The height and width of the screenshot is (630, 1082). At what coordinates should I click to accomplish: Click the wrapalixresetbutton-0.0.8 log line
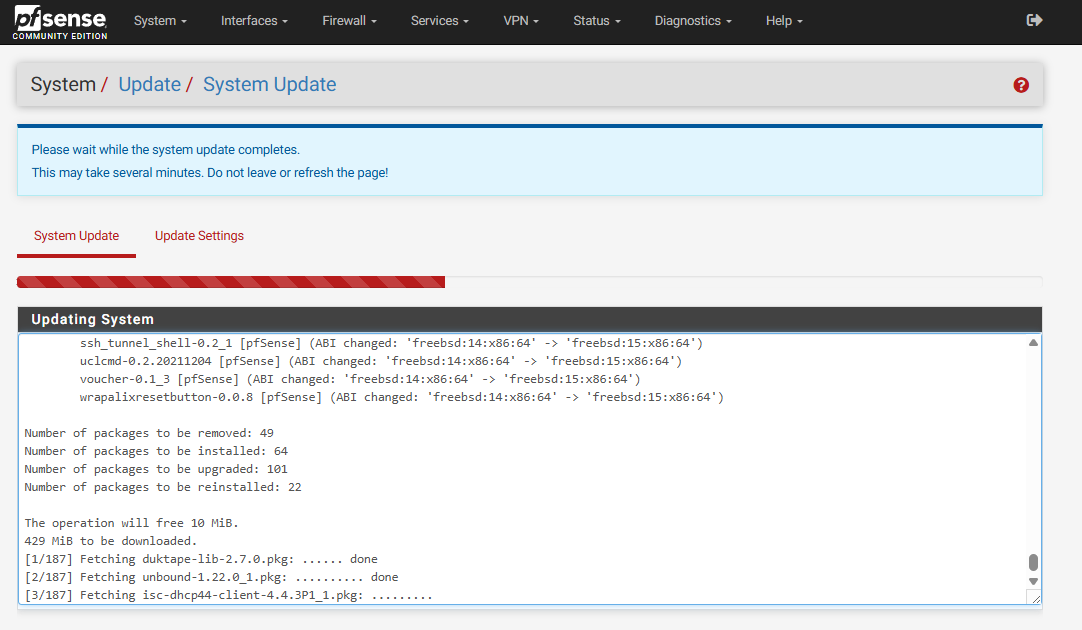click(x=402, y=397)
